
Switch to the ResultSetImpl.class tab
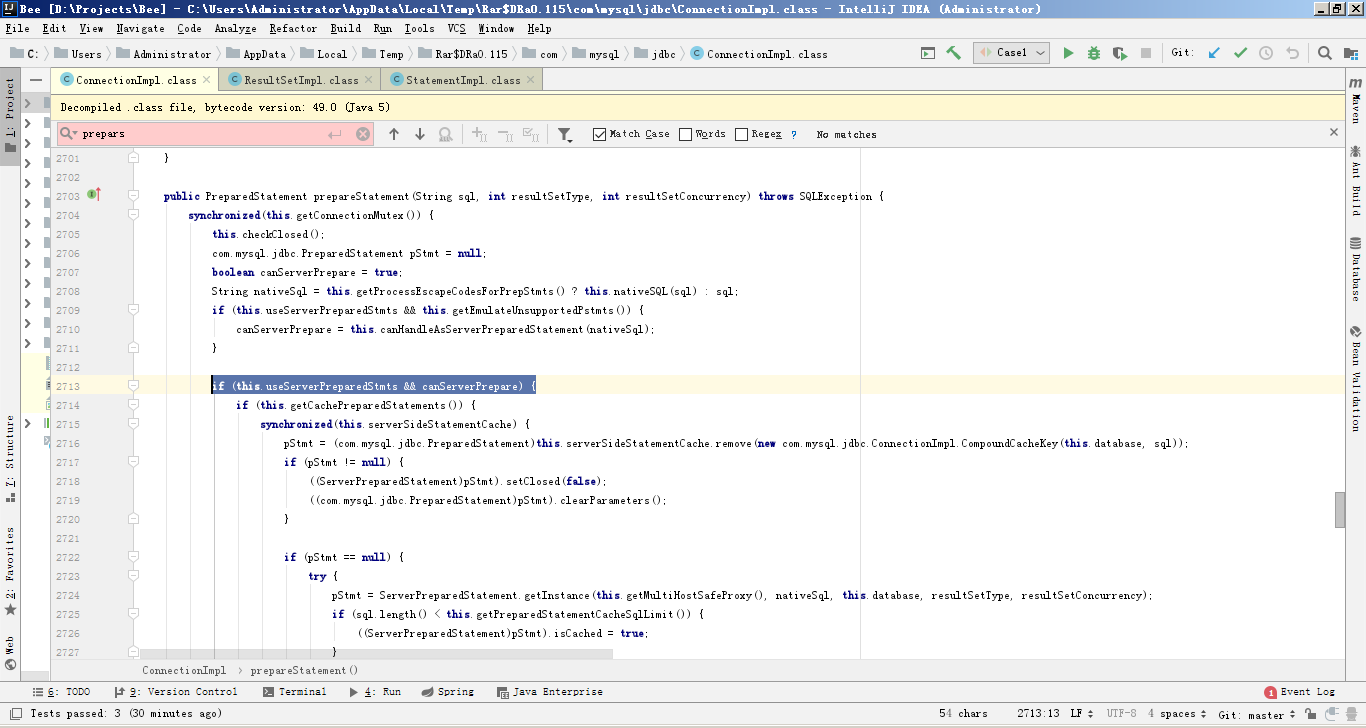coord(300,80)
